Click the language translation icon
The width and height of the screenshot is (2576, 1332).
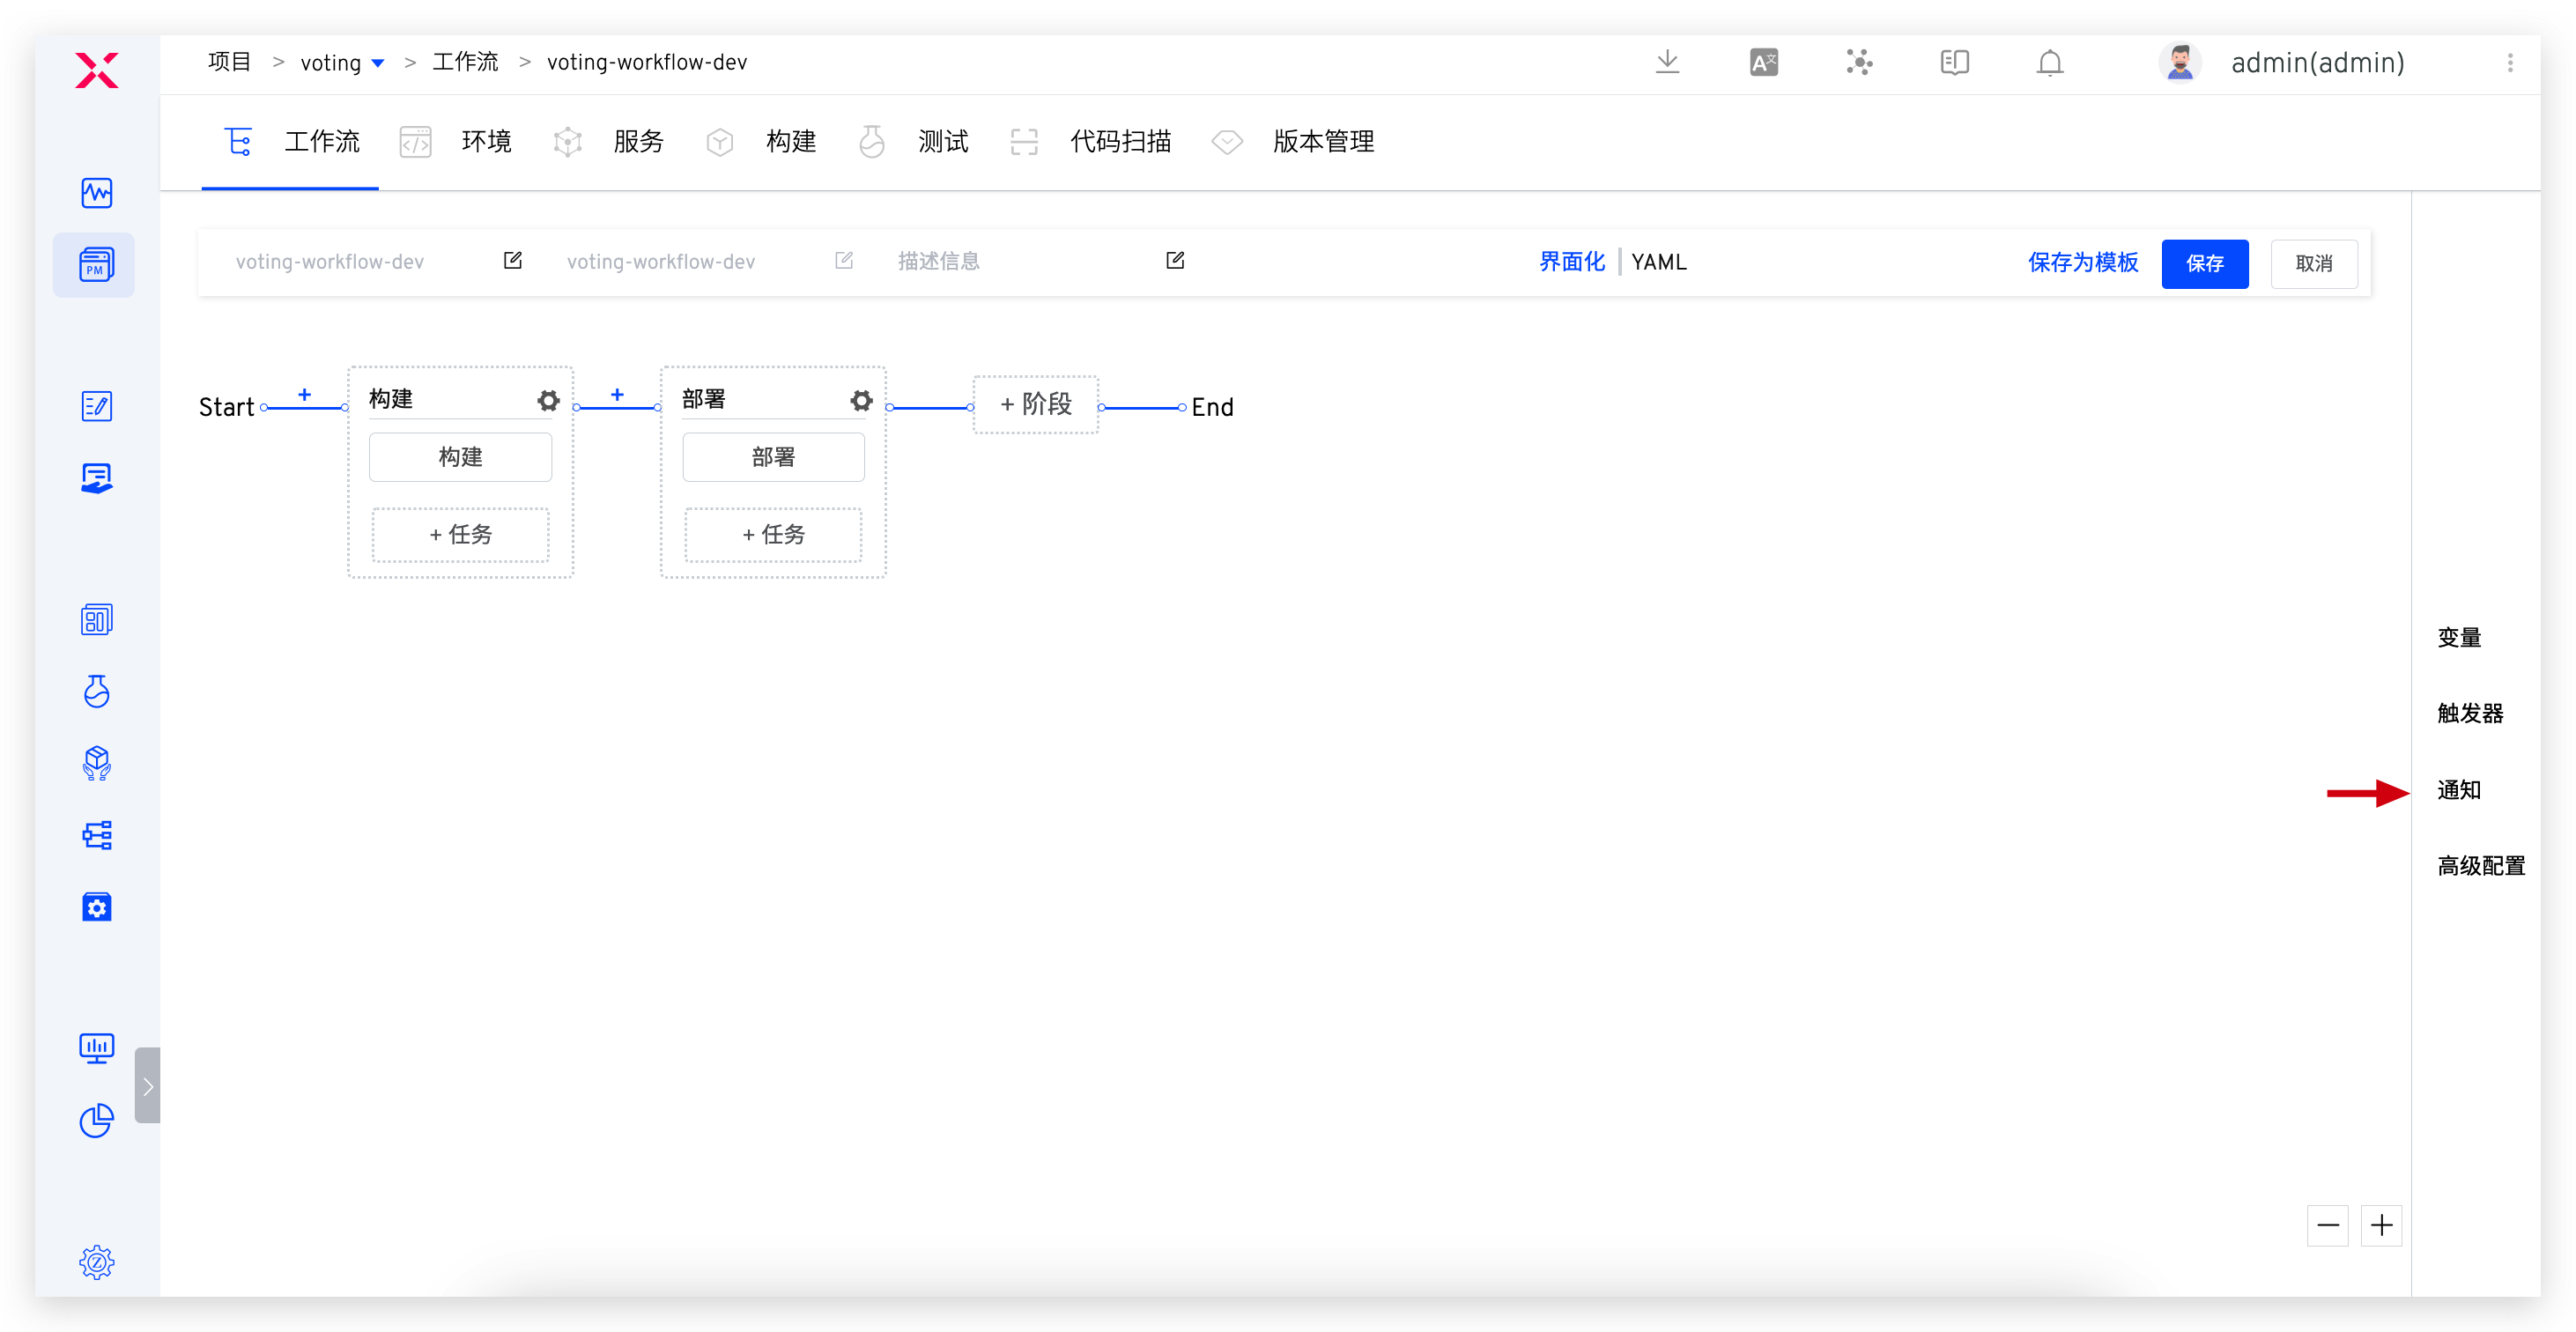[x=1763, y=63]
